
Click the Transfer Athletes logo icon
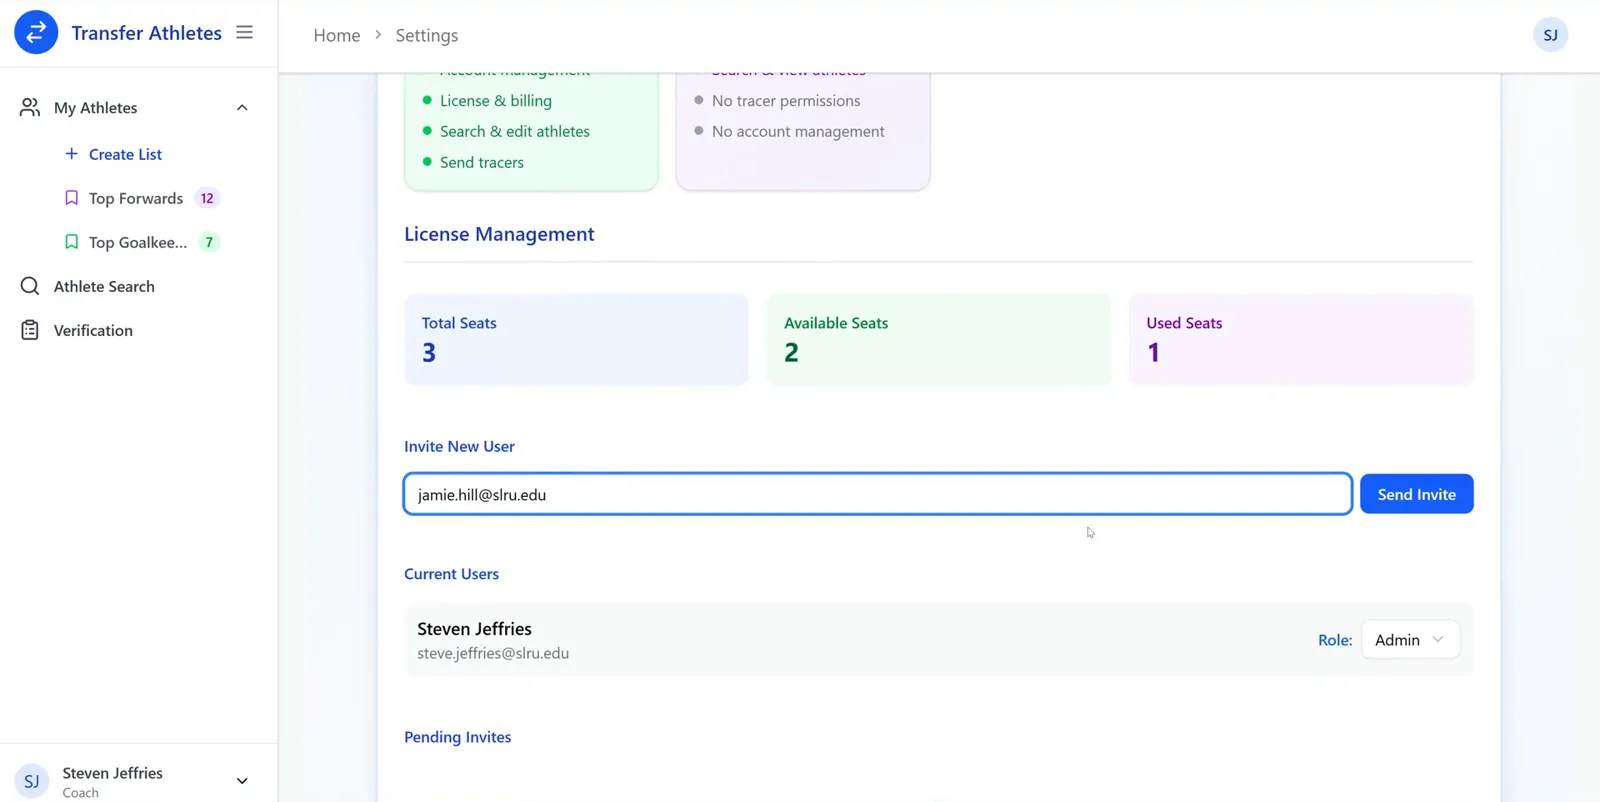click(36, 32)
